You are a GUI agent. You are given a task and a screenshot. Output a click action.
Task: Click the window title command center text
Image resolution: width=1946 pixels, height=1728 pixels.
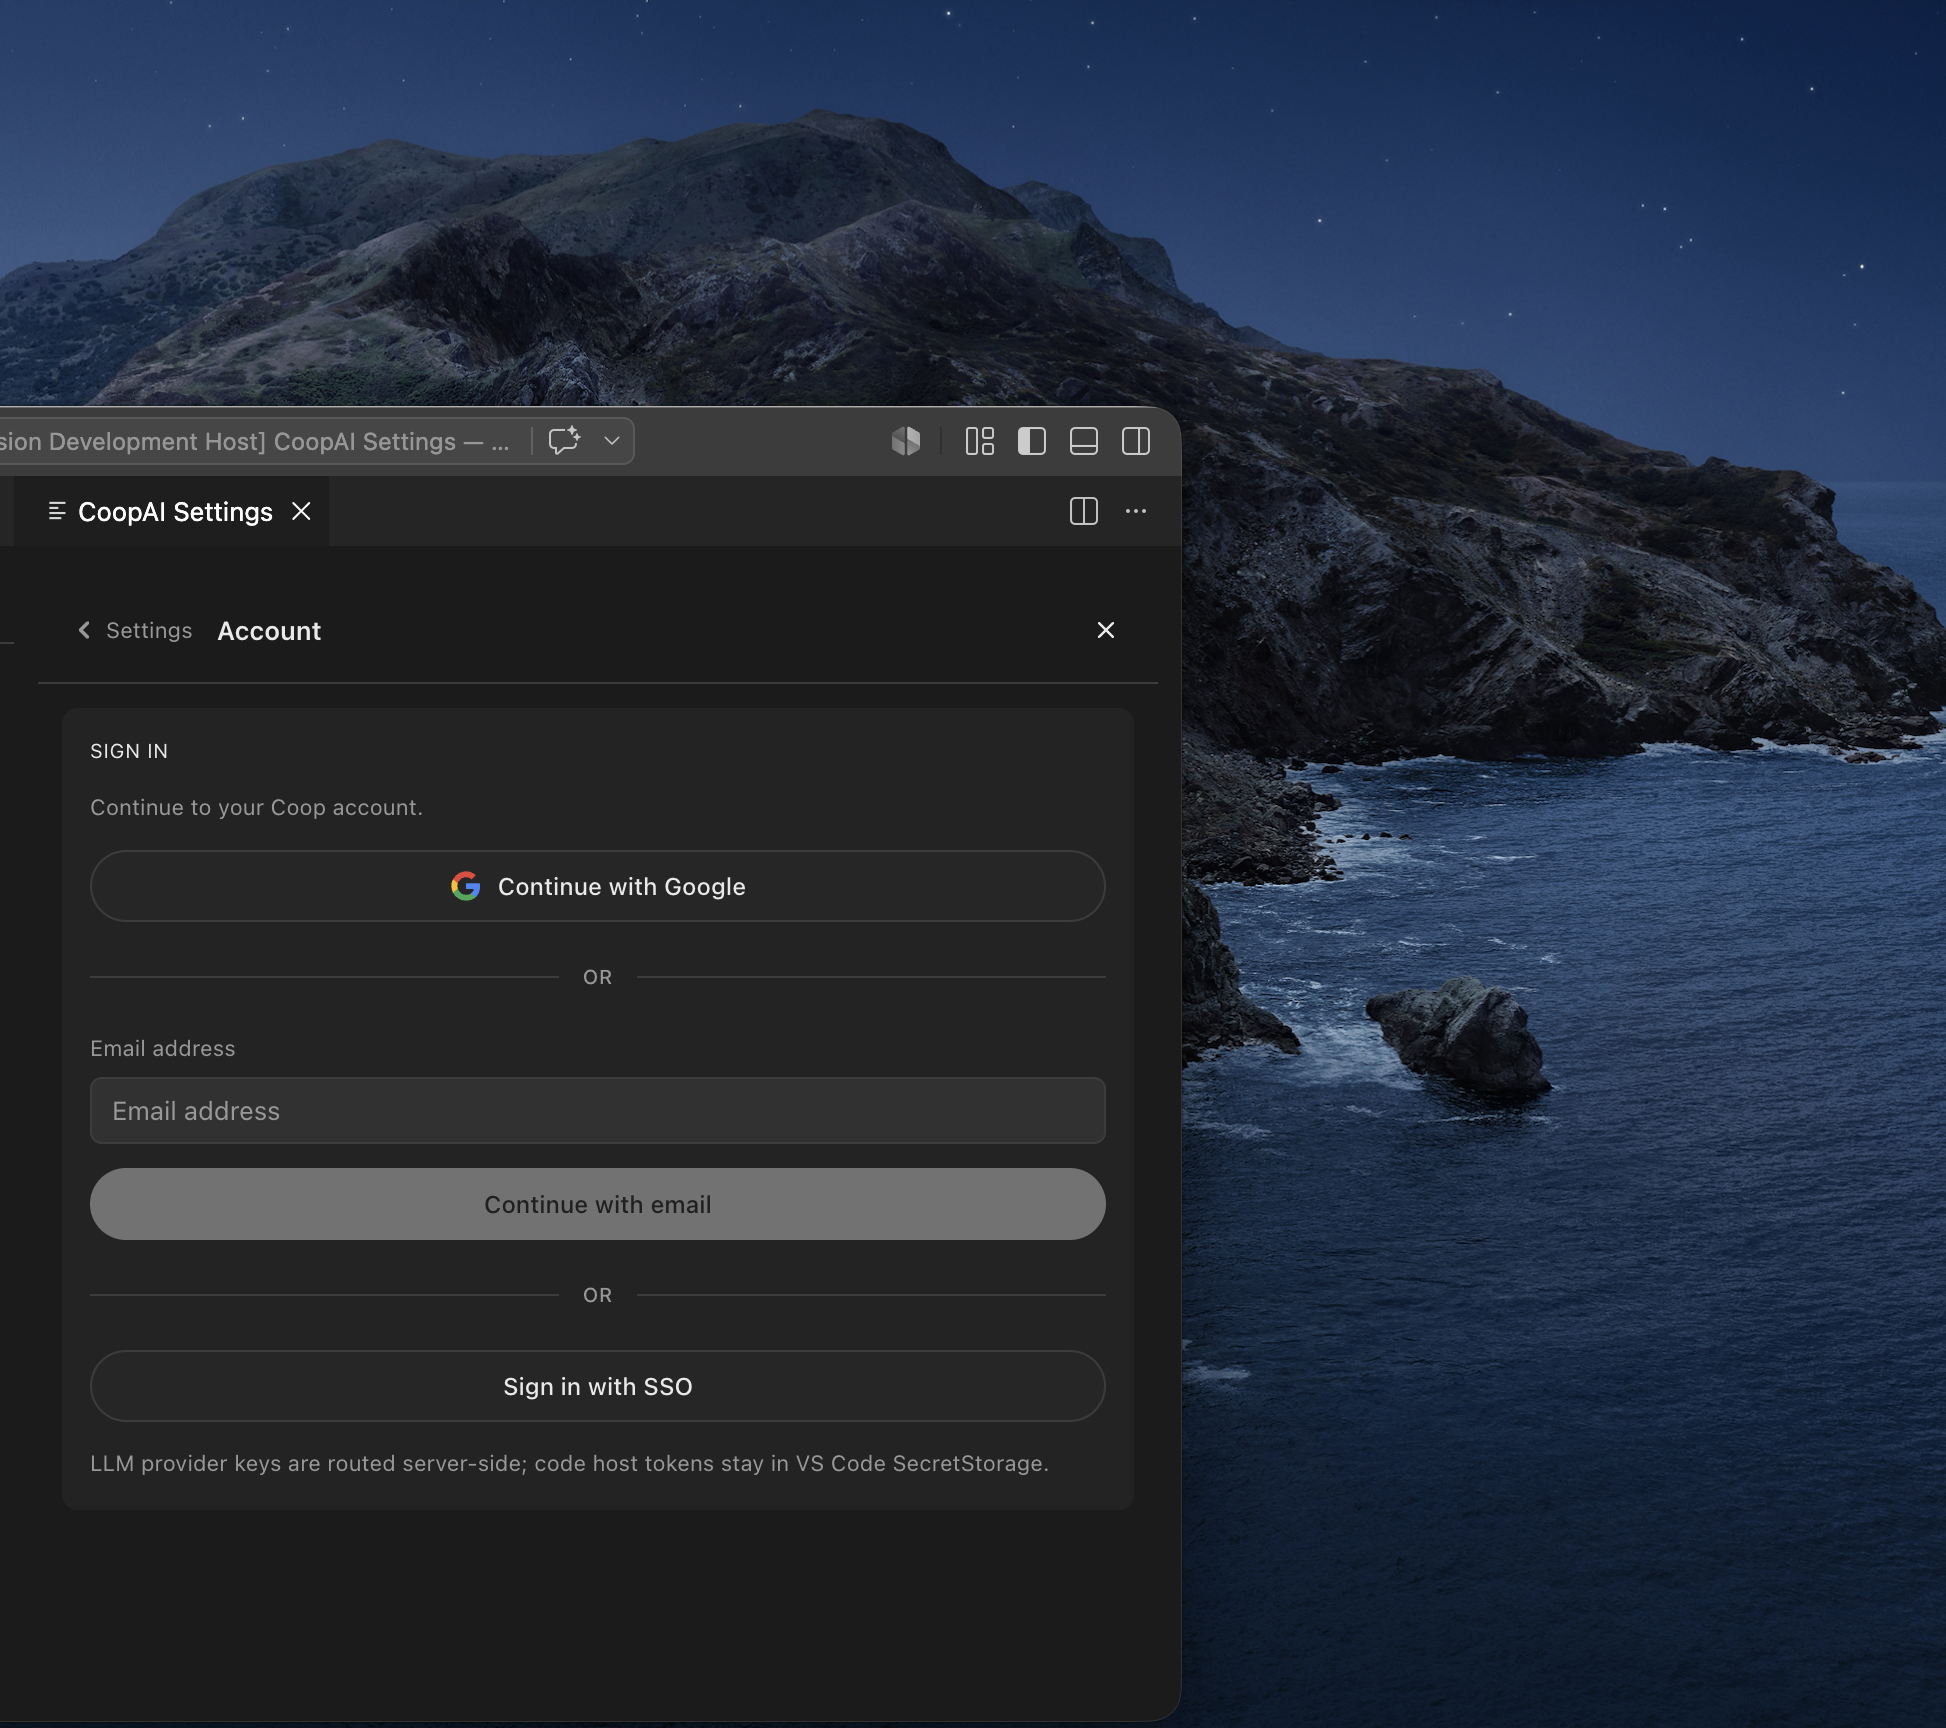tap(255, 441)
